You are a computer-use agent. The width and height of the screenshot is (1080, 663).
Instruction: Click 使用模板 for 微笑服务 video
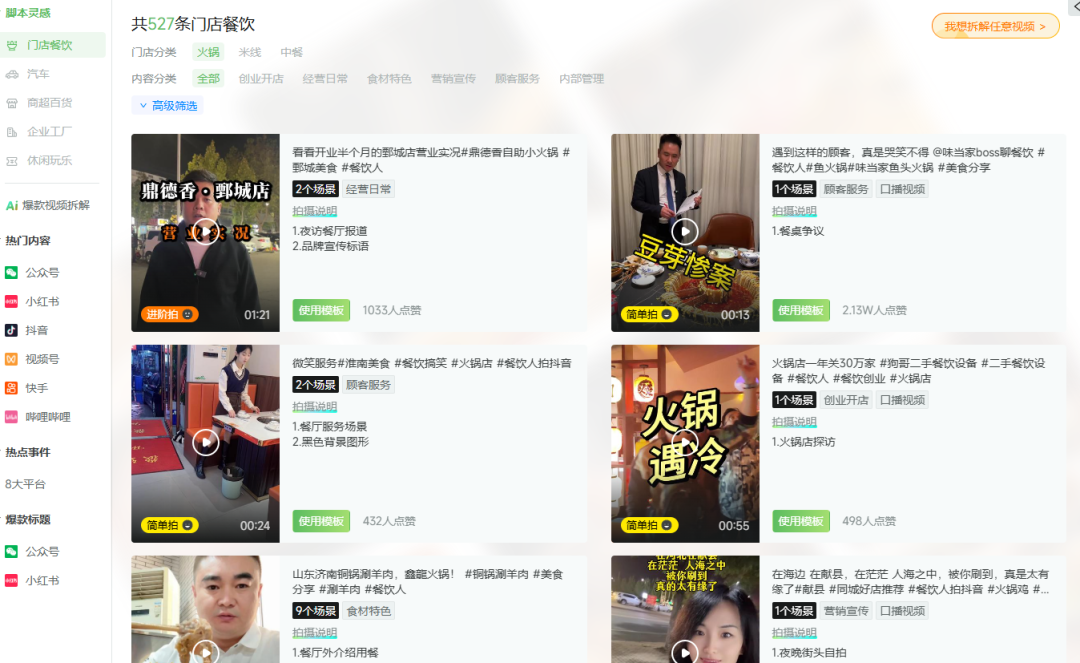(321, 521)
